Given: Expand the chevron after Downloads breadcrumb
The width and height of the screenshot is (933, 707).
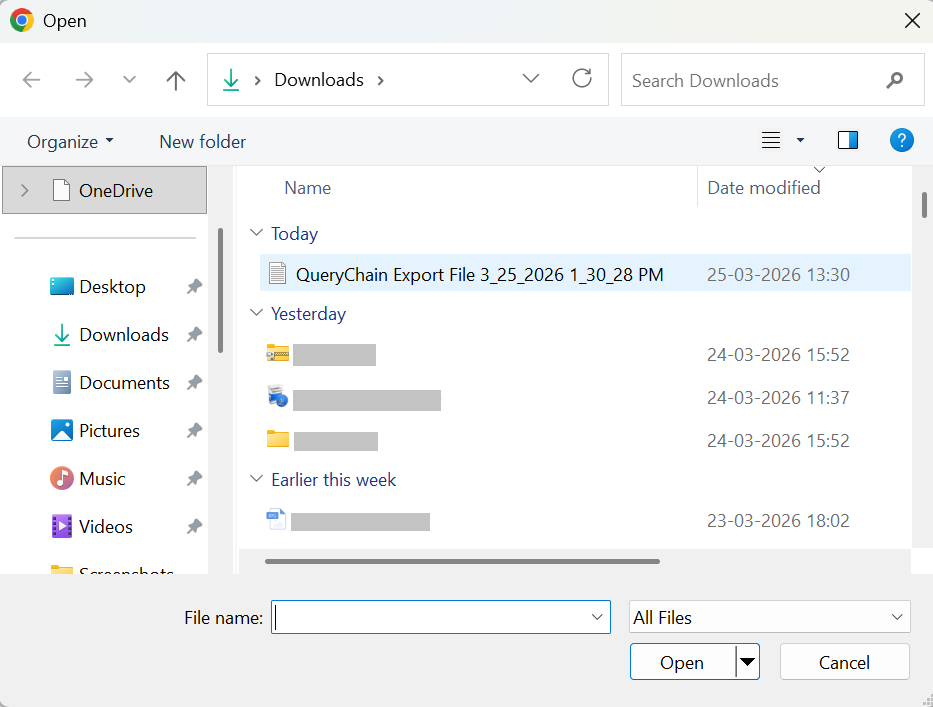Looking at the screenshot, I should click(381, 80).
